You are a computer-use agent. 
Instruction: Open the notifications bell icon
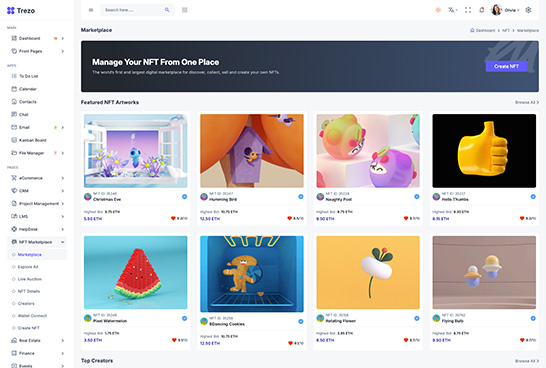(x=482, y=10)
